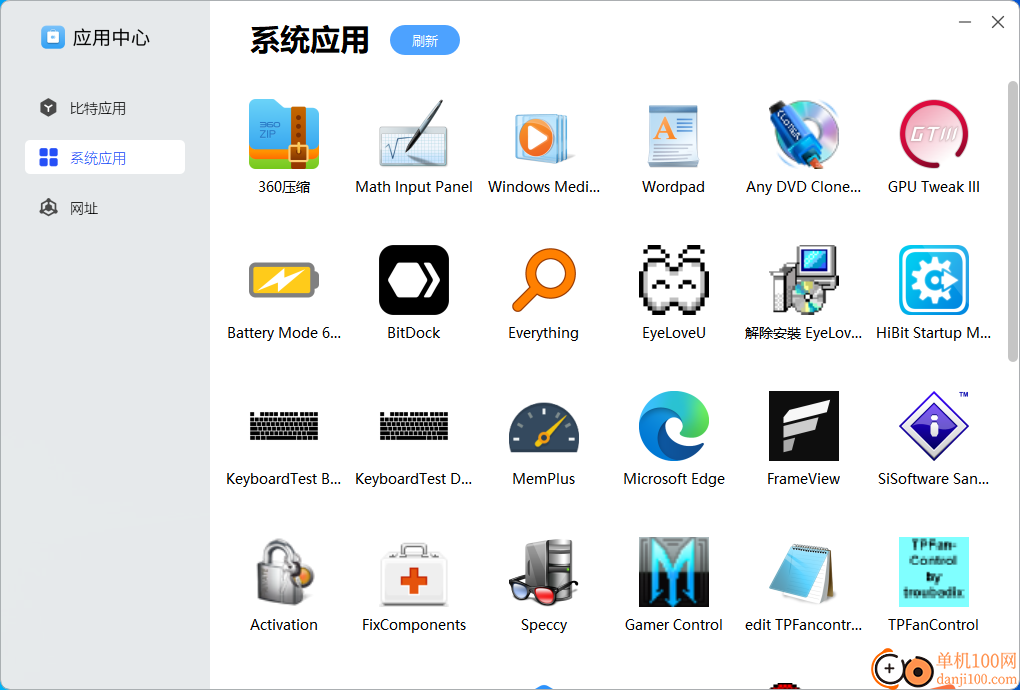Screen dimensions: 1020x690
Task: Open Microsoft Edge icon
Action: click(x=673, y=426)
